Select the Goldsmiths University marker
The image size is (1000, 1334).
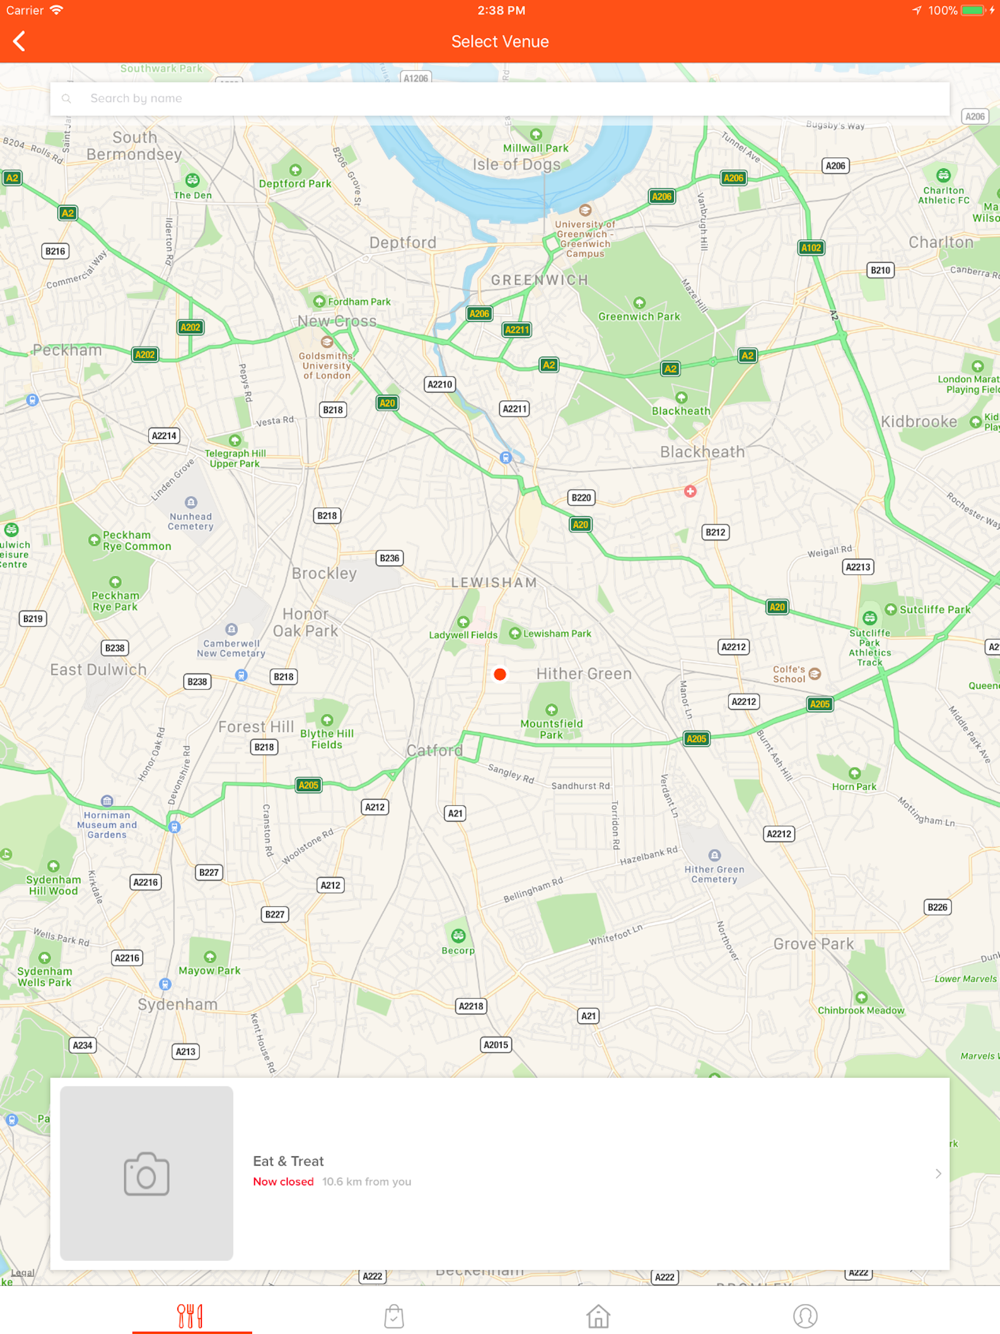coord(326,342)
